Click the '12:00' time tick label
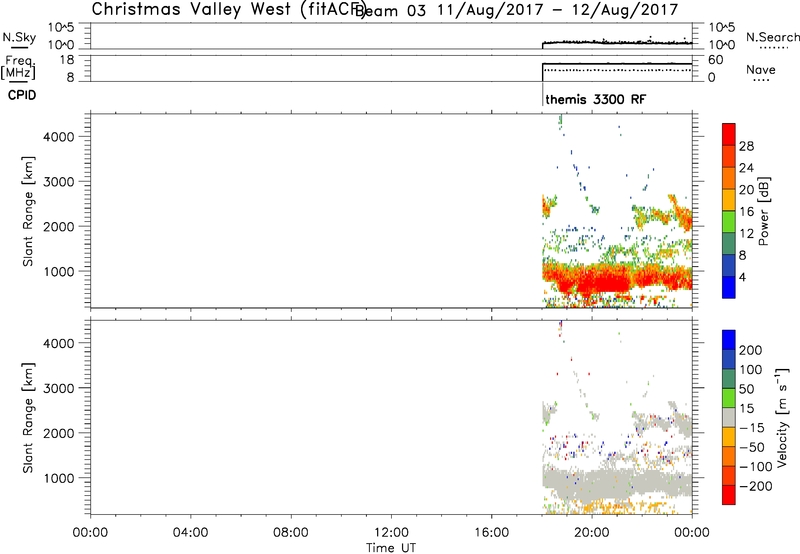 point(391,533)
